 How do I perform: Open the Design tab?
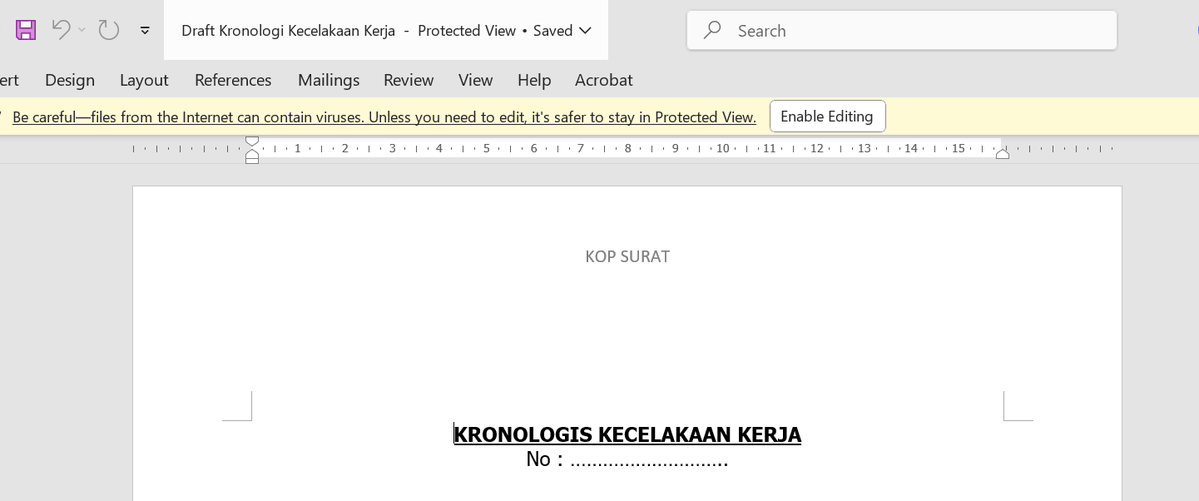70,80
